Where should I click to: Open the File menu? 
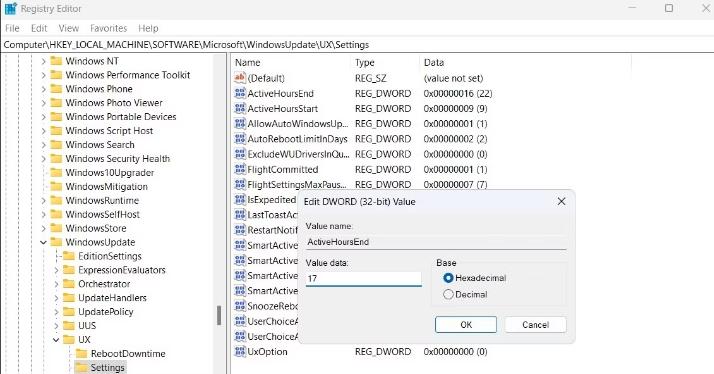(12, 28)
